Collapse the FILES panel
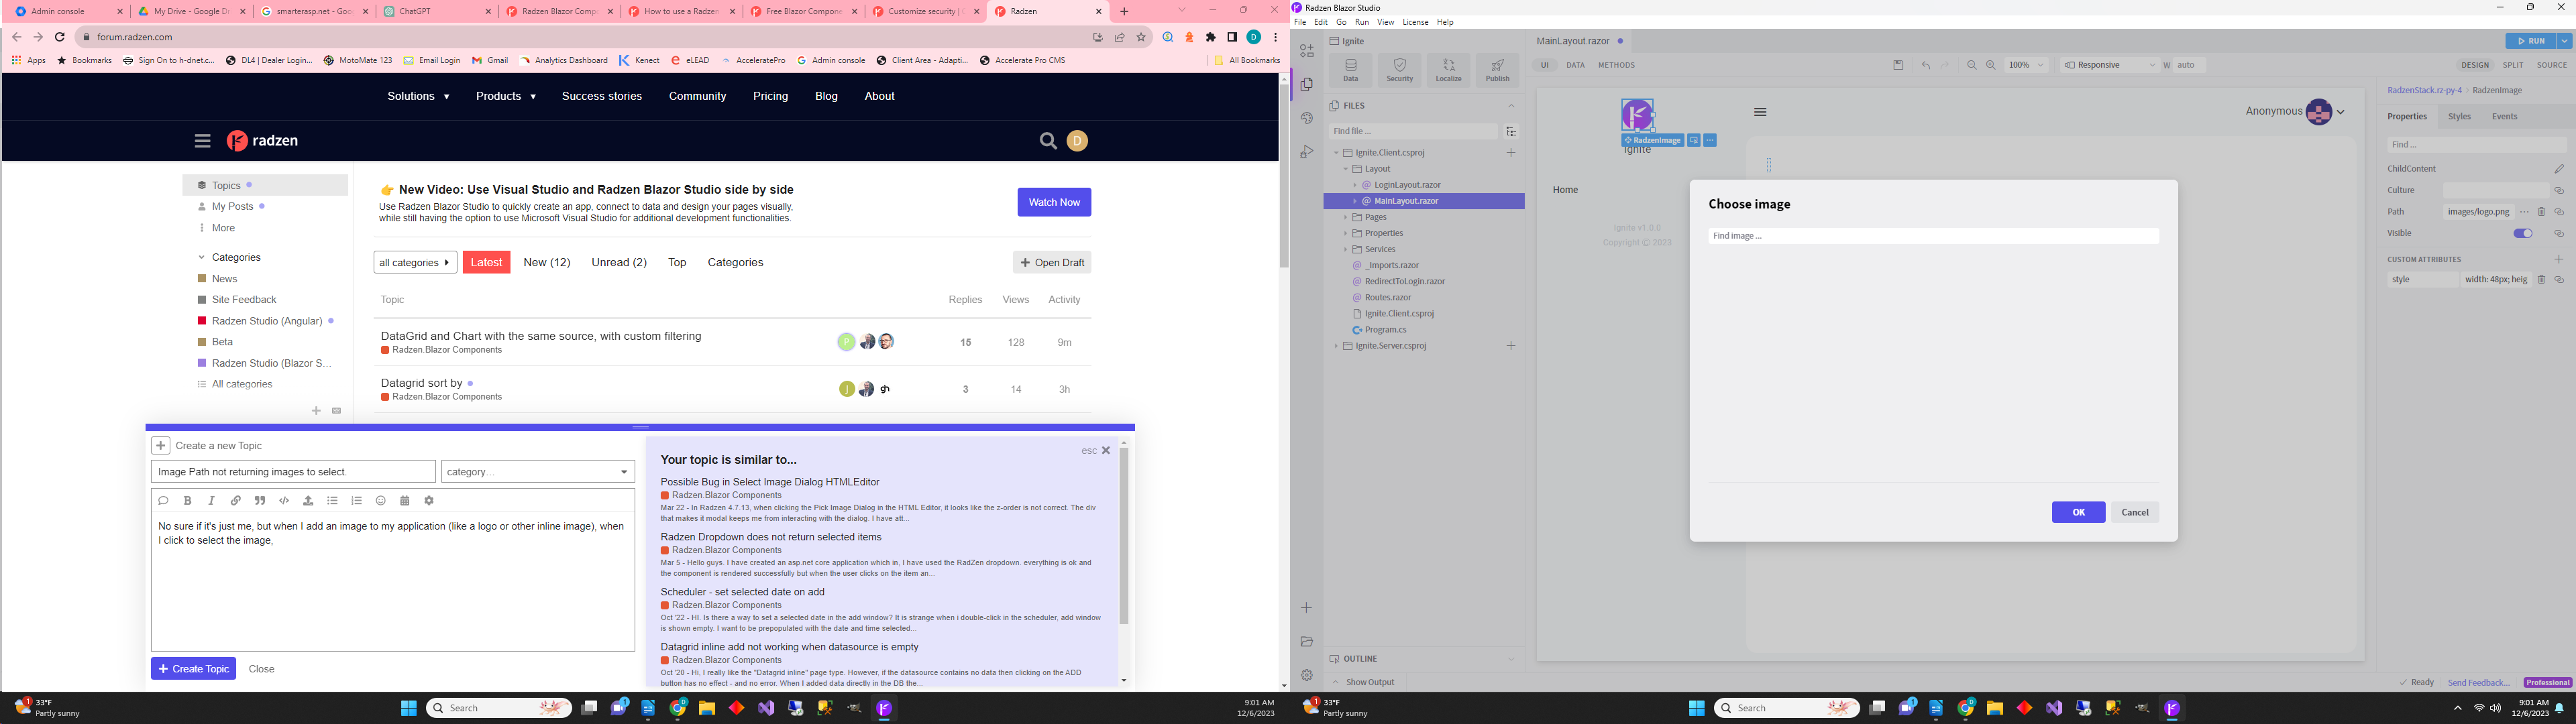Image resolution: width=2576 pixels, height=724 pixels. click(1511, 106)
